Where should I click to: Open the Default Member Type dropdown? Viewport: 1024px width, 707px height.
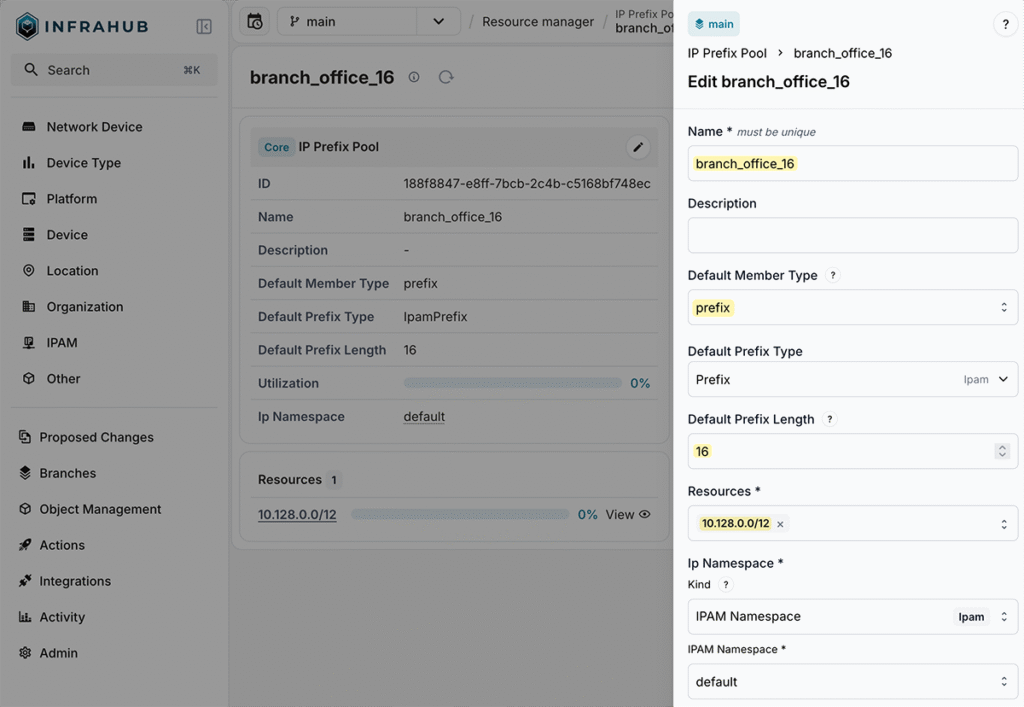pos(851,307)
